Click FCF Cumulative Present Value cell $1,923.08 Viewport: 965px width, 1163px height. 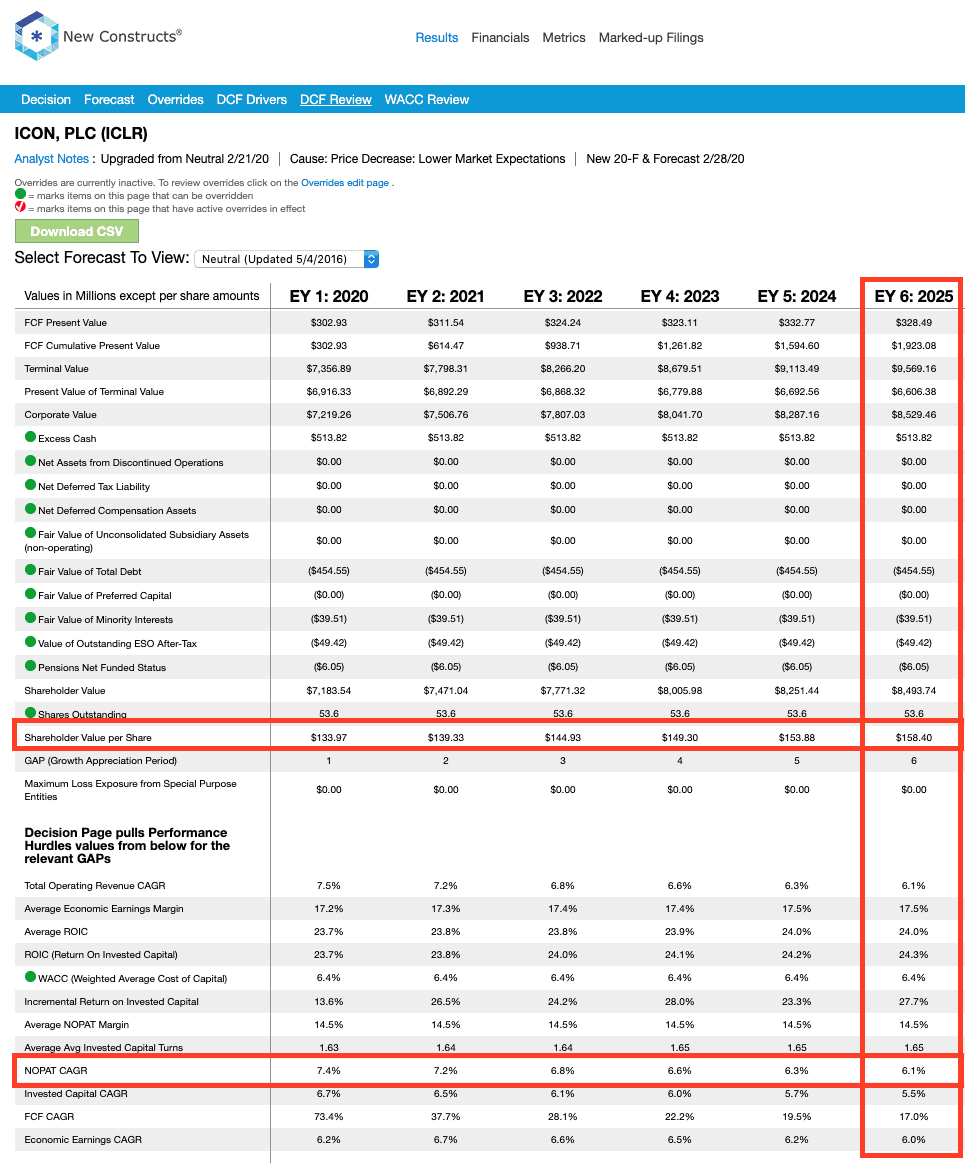click(x=914, y=346)
